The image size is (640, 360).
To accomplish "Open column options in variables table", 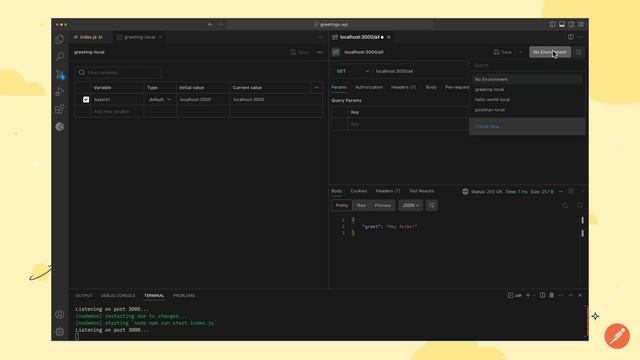I will point(316,87).
